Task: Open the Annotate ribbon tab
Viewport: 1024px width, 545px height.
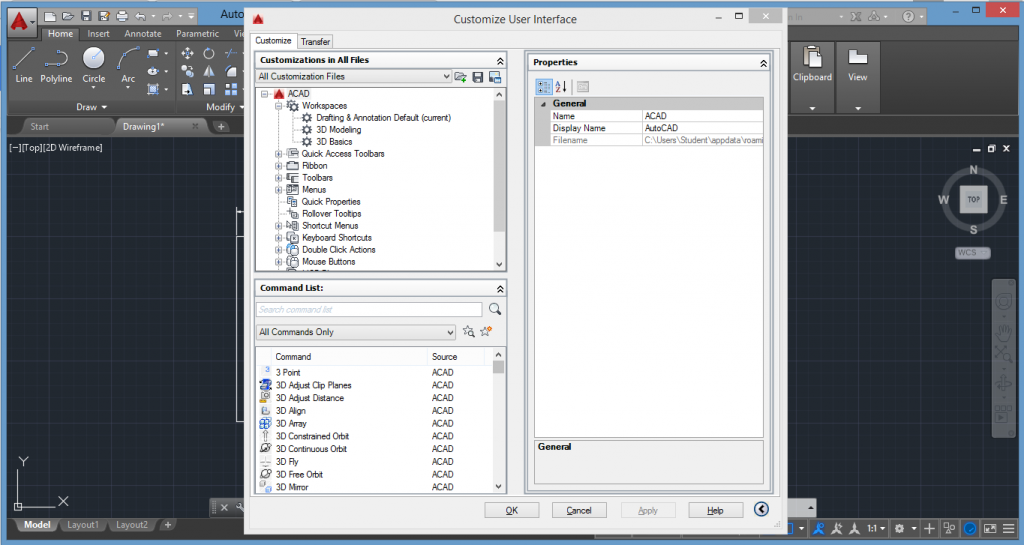Action: click(x=143, y=33)
